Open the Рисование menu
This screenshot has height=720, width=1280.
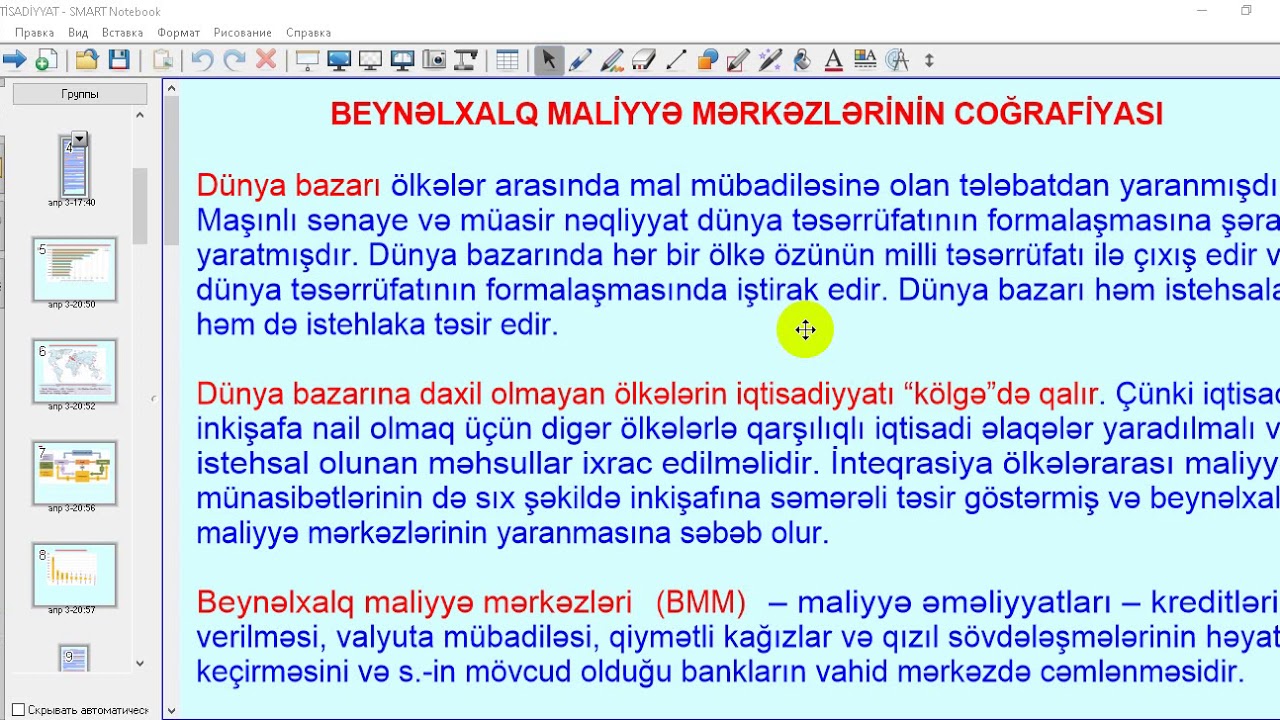[x=243, y=33]
